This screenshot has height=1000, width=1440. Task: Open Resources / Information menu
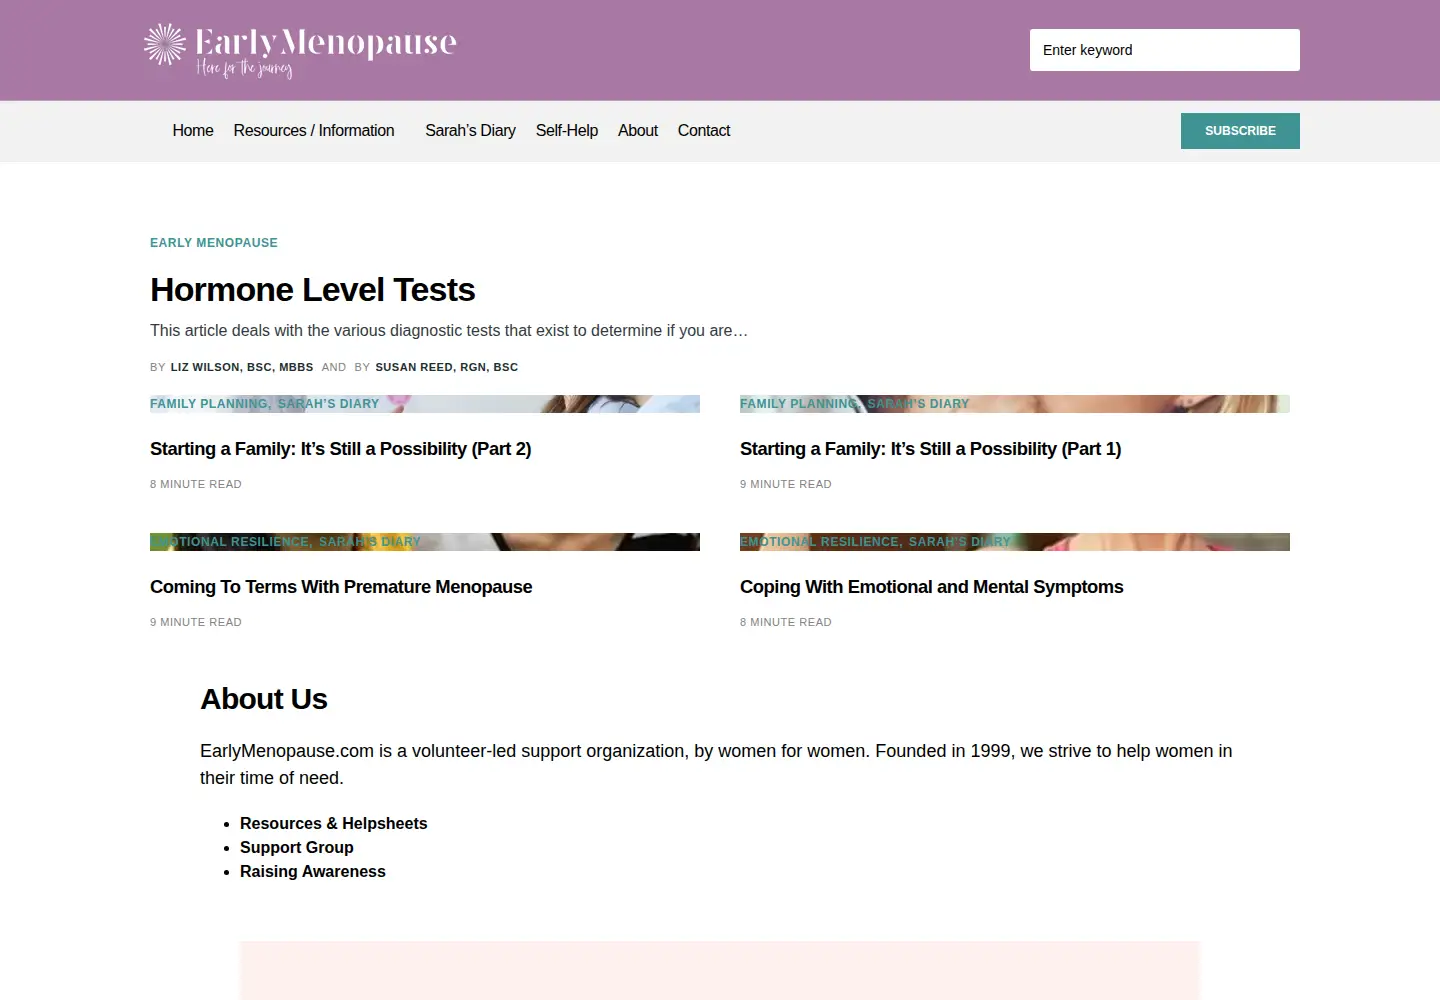tap(314, 131)
